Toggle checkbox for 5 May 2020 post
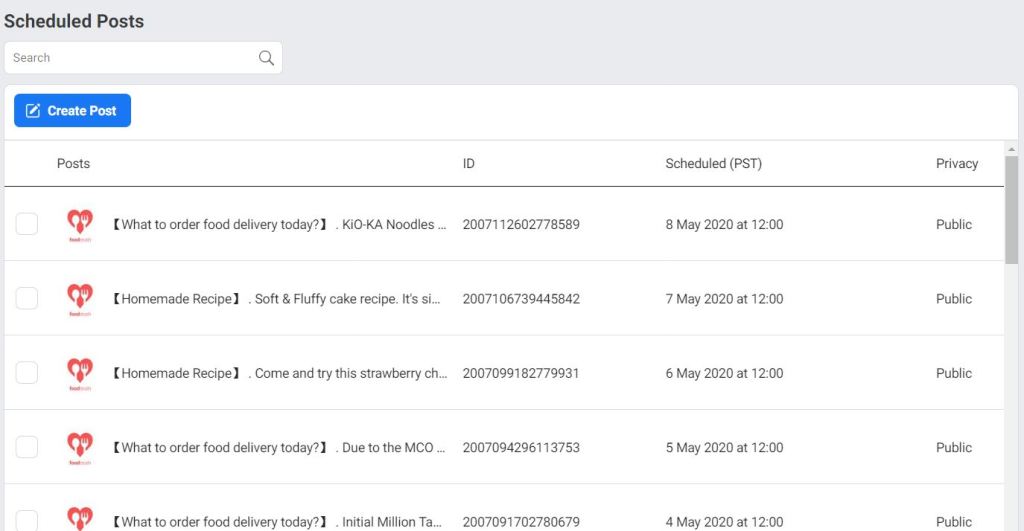Viewport: 1024px width, 531px height. pyautogui.click(x=27, y=447)
